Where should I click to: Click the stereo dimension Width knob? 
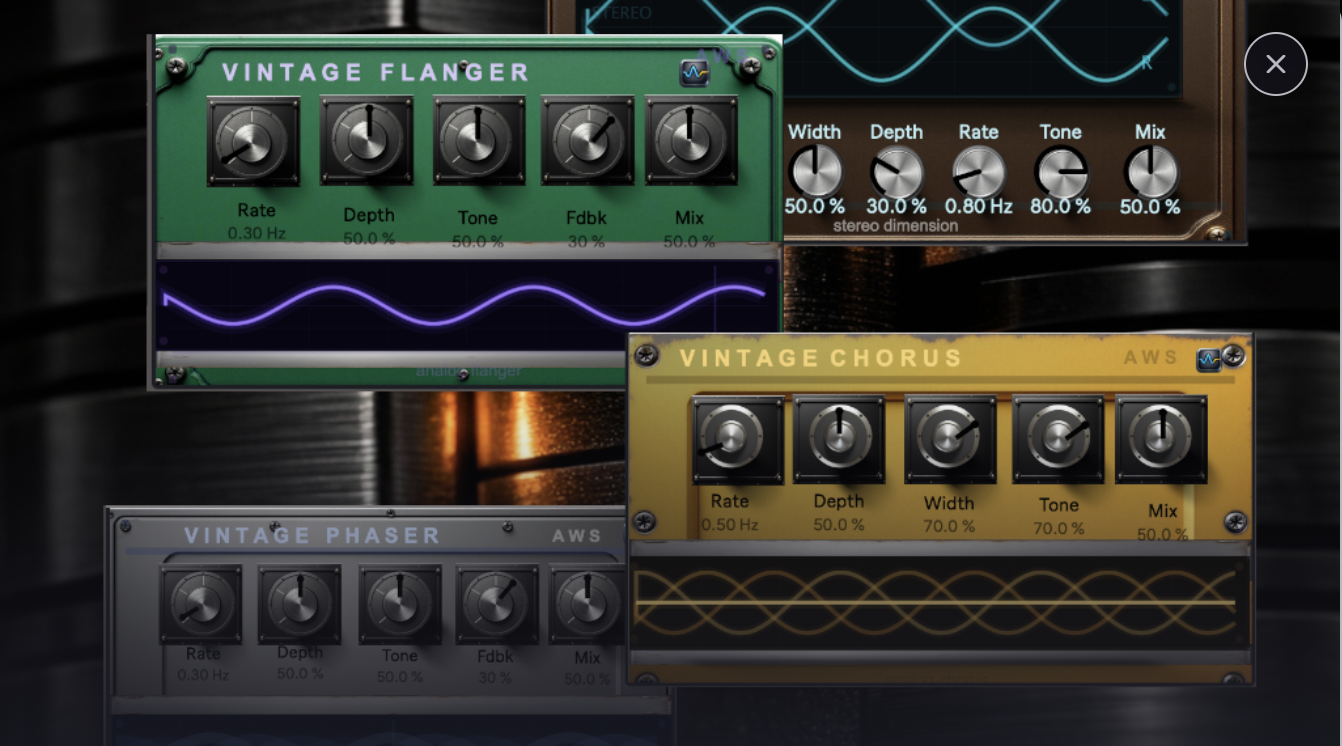[x=815, y=171]
